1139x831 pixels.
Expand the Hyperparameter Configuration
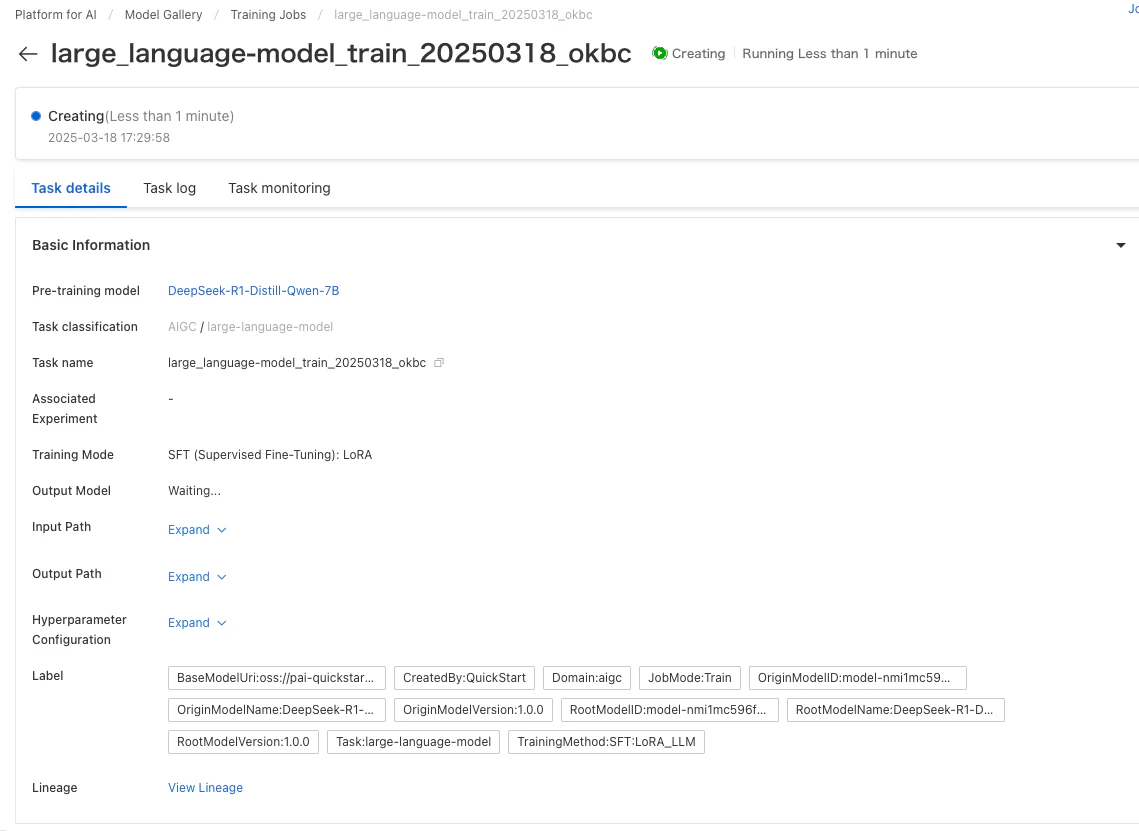pyautogui.click(x=197, y=623)
